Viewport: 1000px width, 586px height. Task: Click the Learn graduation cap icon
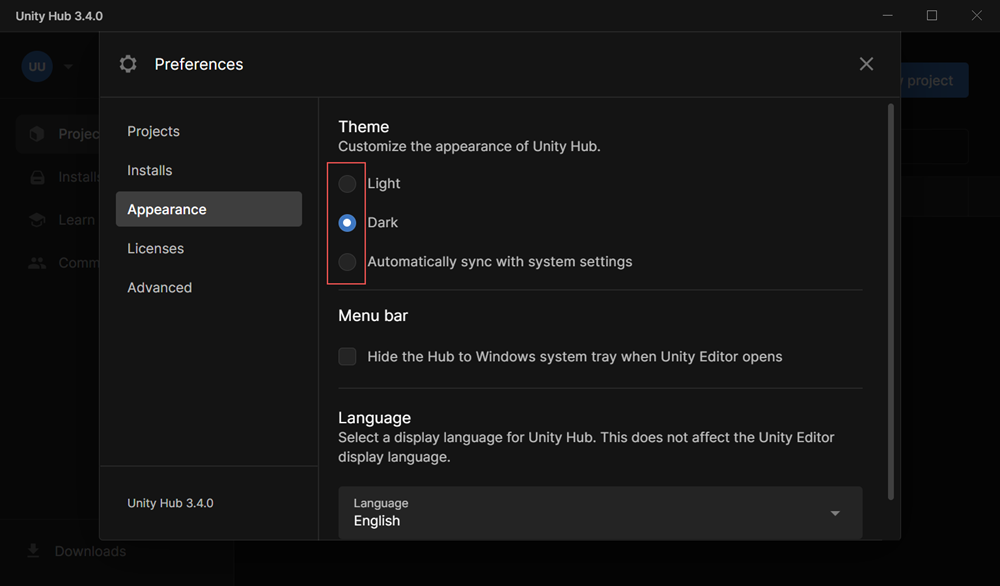pyautogui.click(x=37, y=220)
